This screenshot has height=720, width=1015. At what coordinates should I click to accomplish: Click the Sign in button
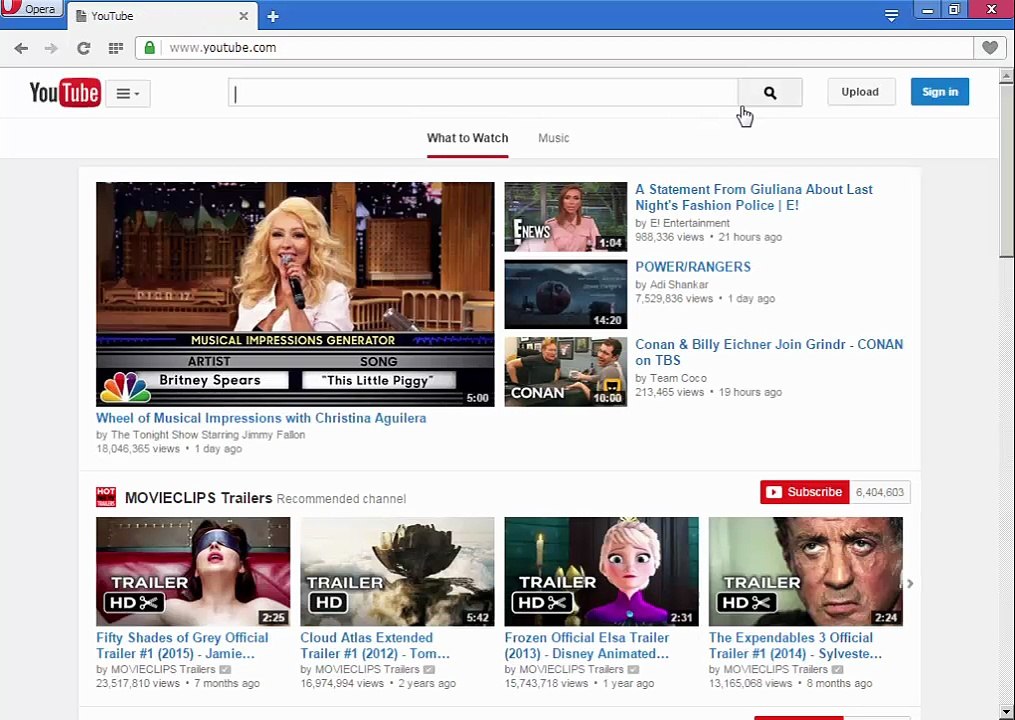(x=940, y=92)
